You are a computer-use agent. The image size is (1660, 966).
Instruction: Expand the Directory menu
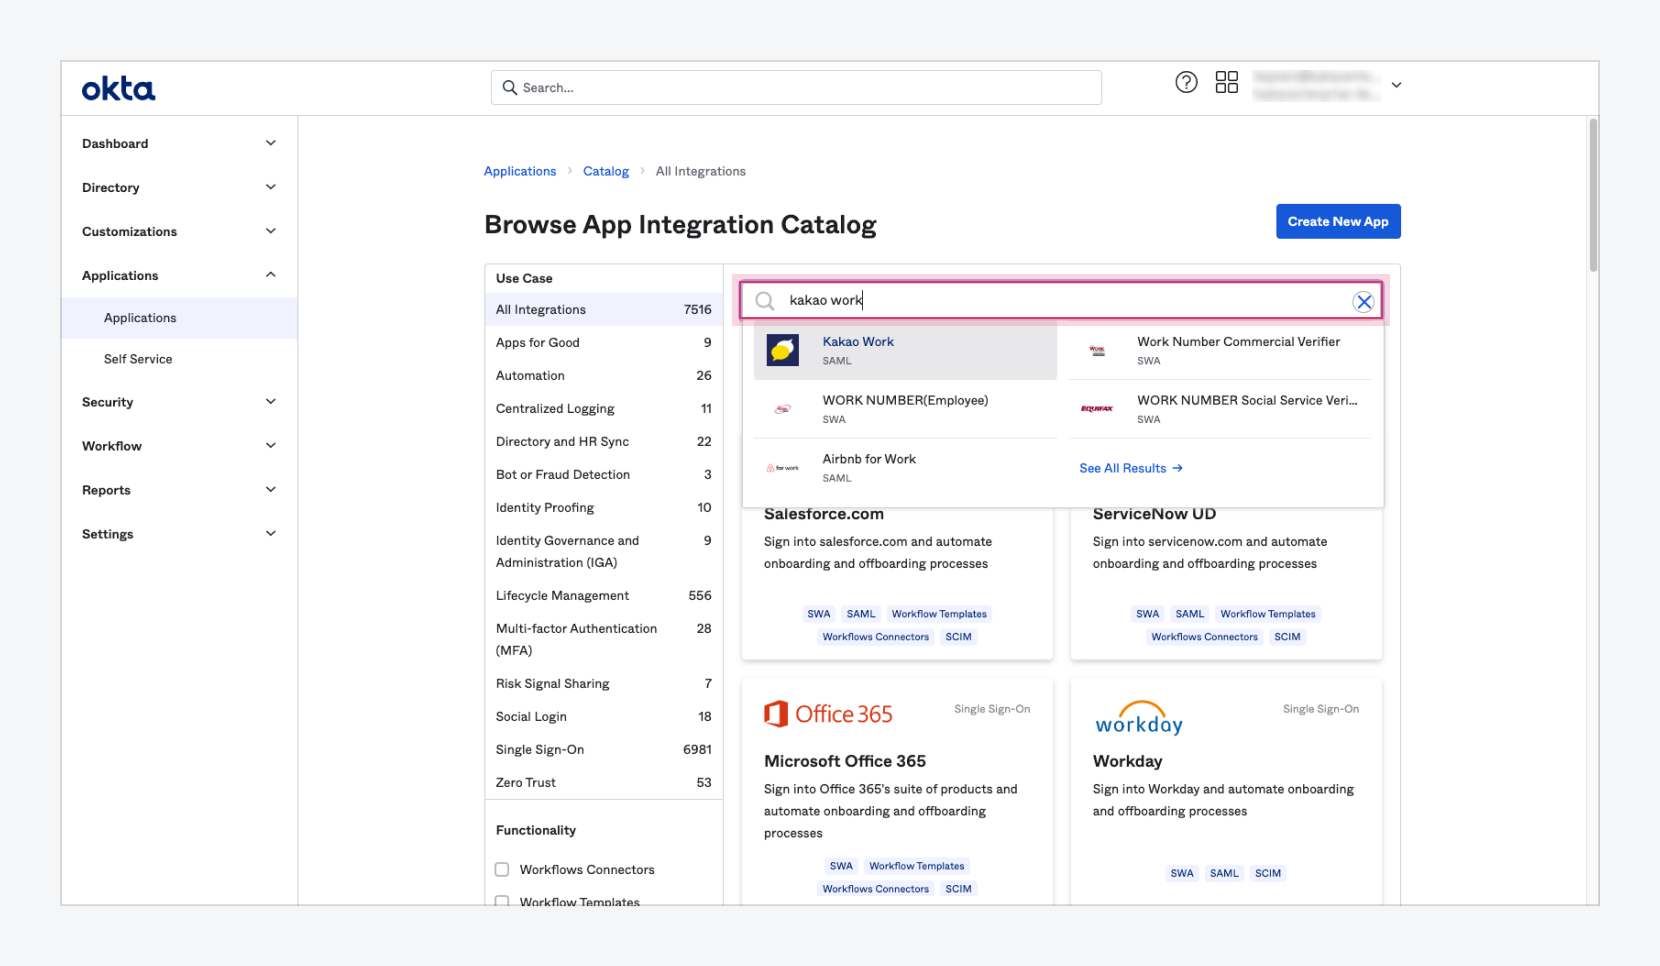click(179, 188)
